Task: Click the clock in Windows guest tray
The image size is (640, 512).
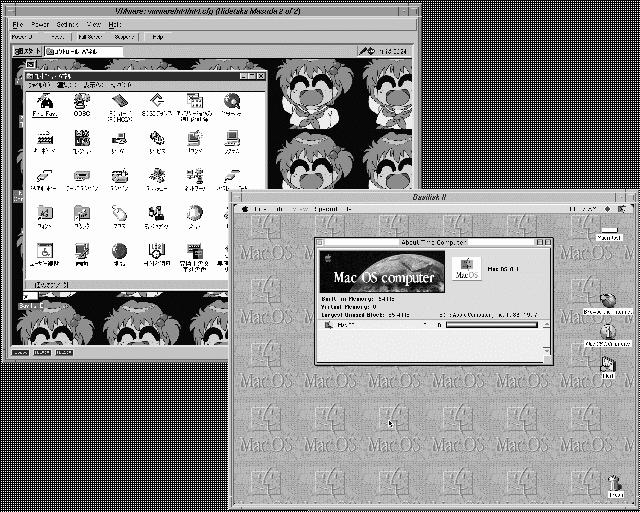Action: [x=392, y=51]
